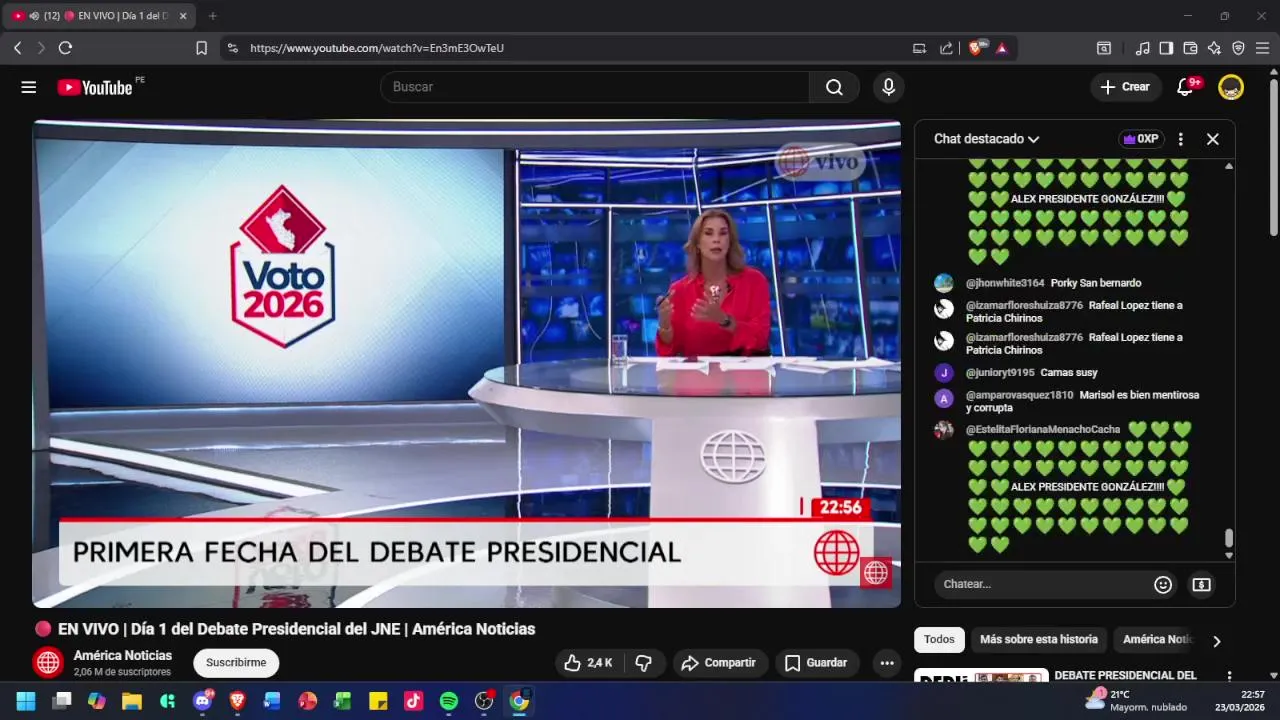The image size is (1280, 720).
Task: Open more actions menu below video
Action: point(887,663)
